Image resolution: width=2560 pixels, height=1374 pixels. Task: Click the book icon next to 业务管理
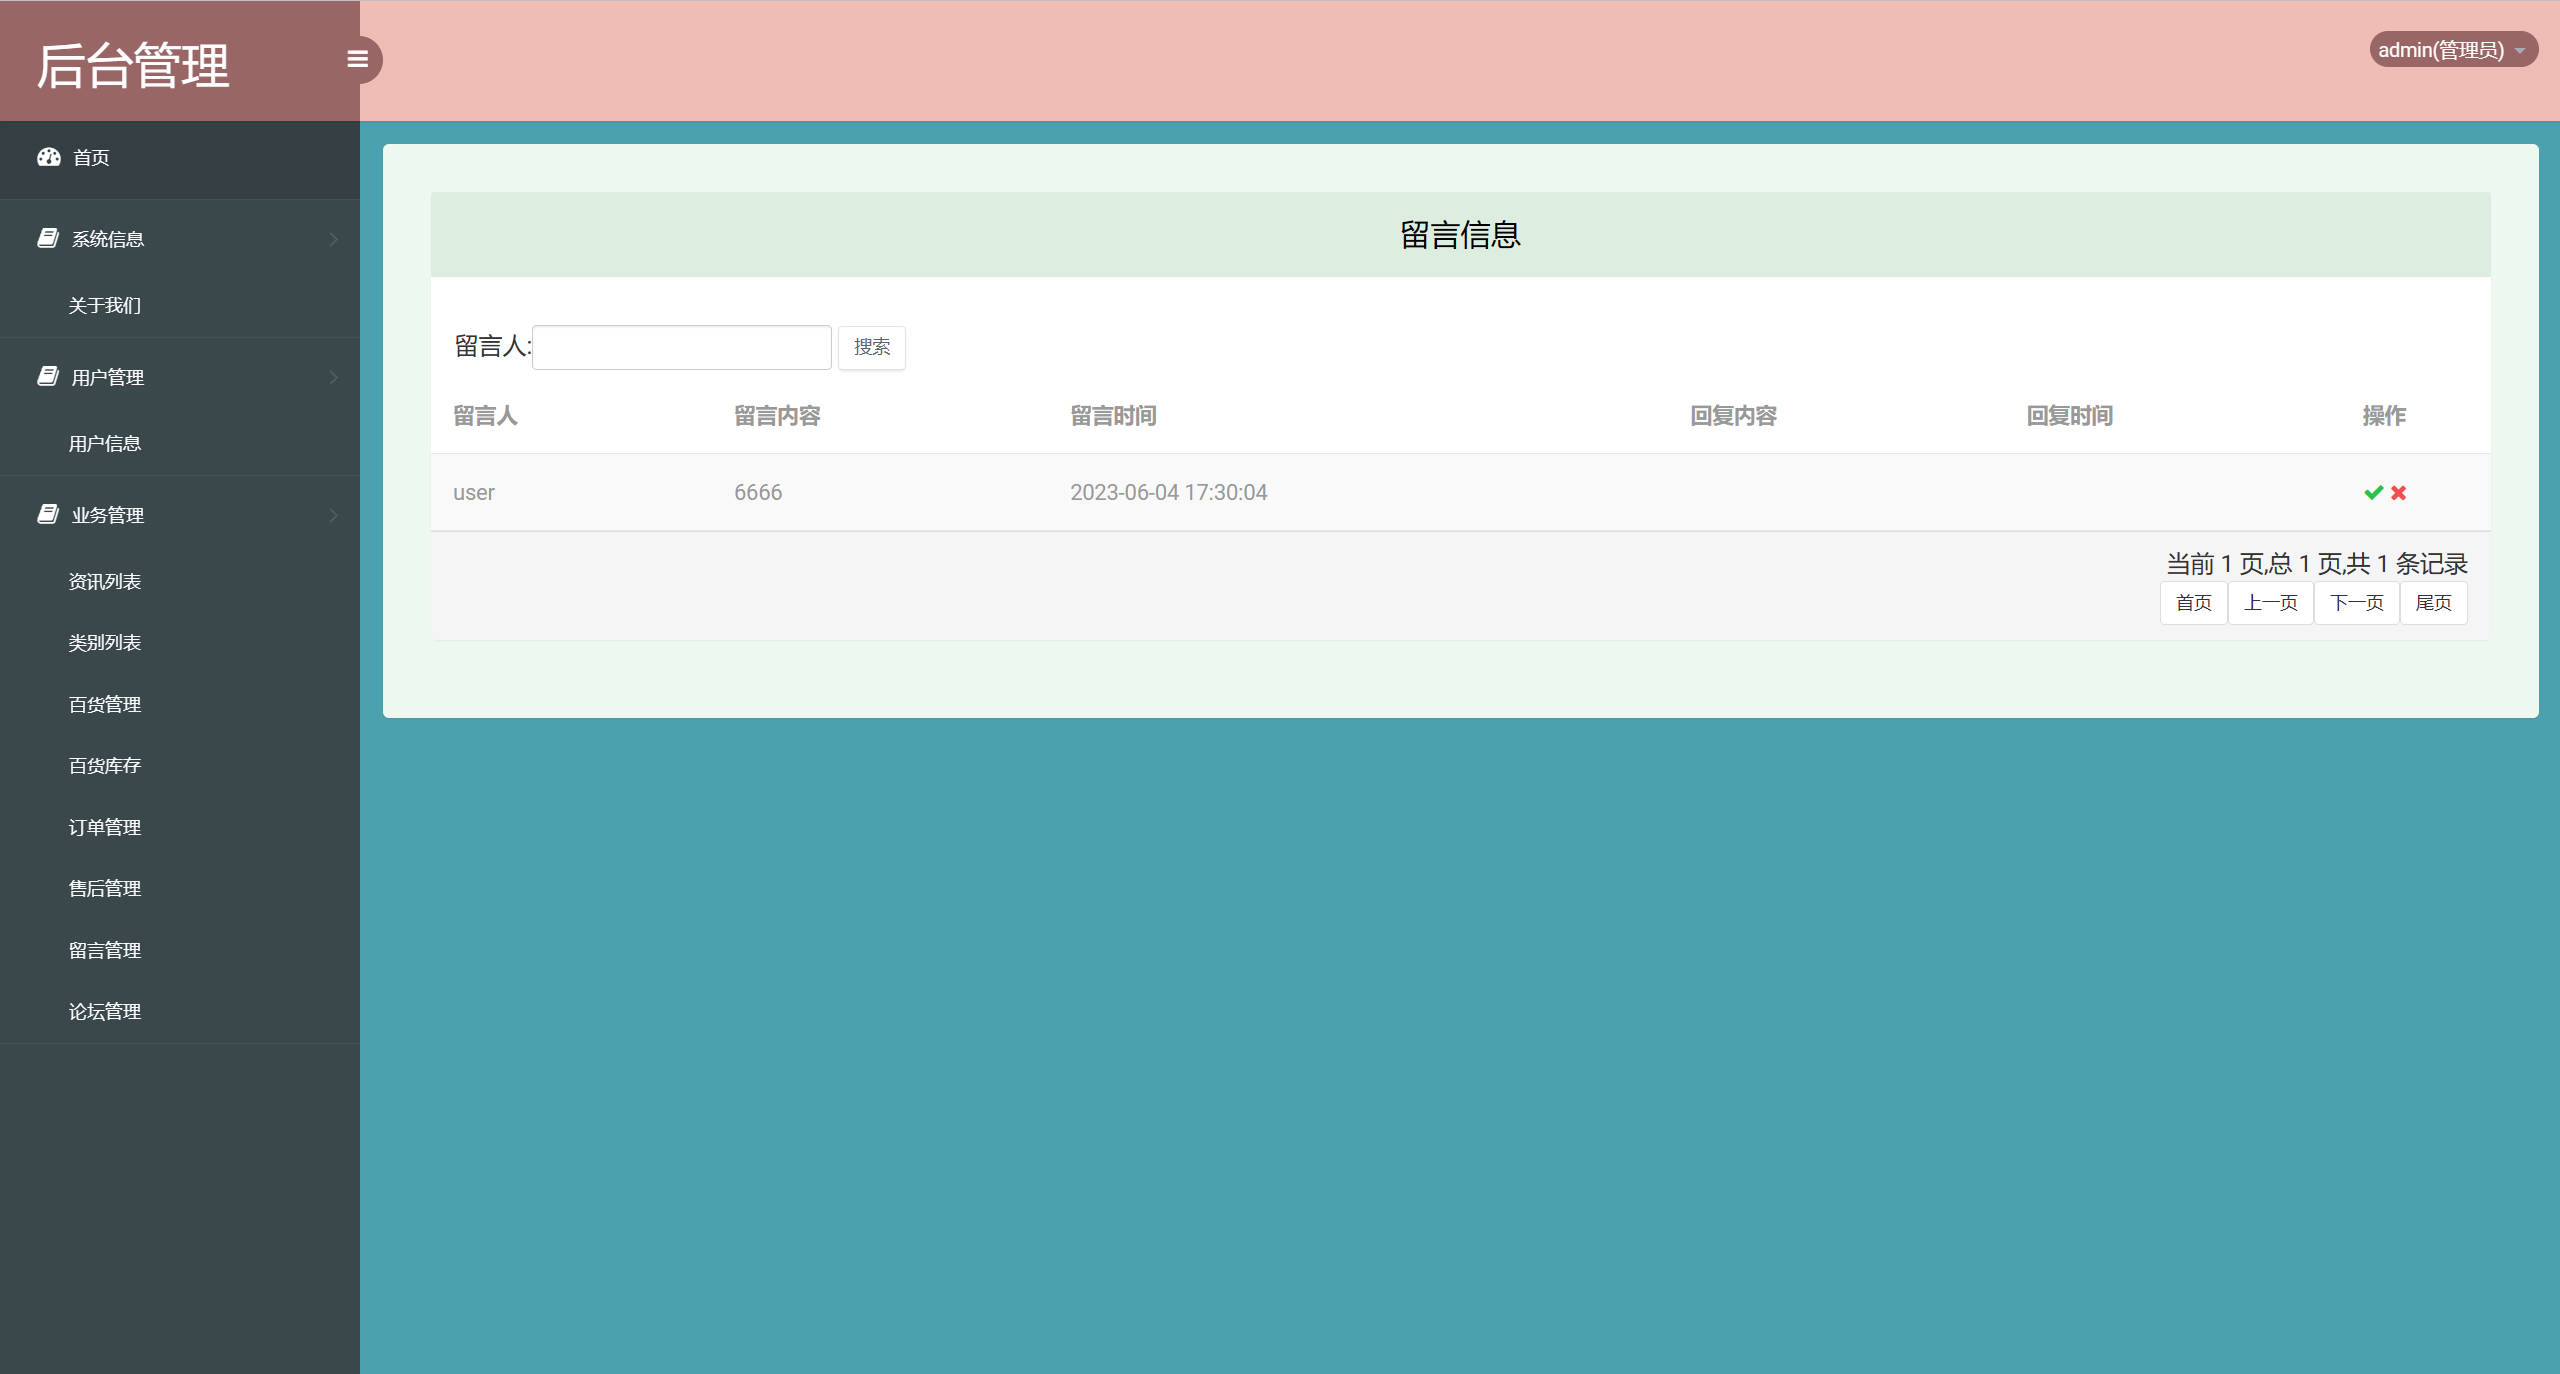click(49, 514)
